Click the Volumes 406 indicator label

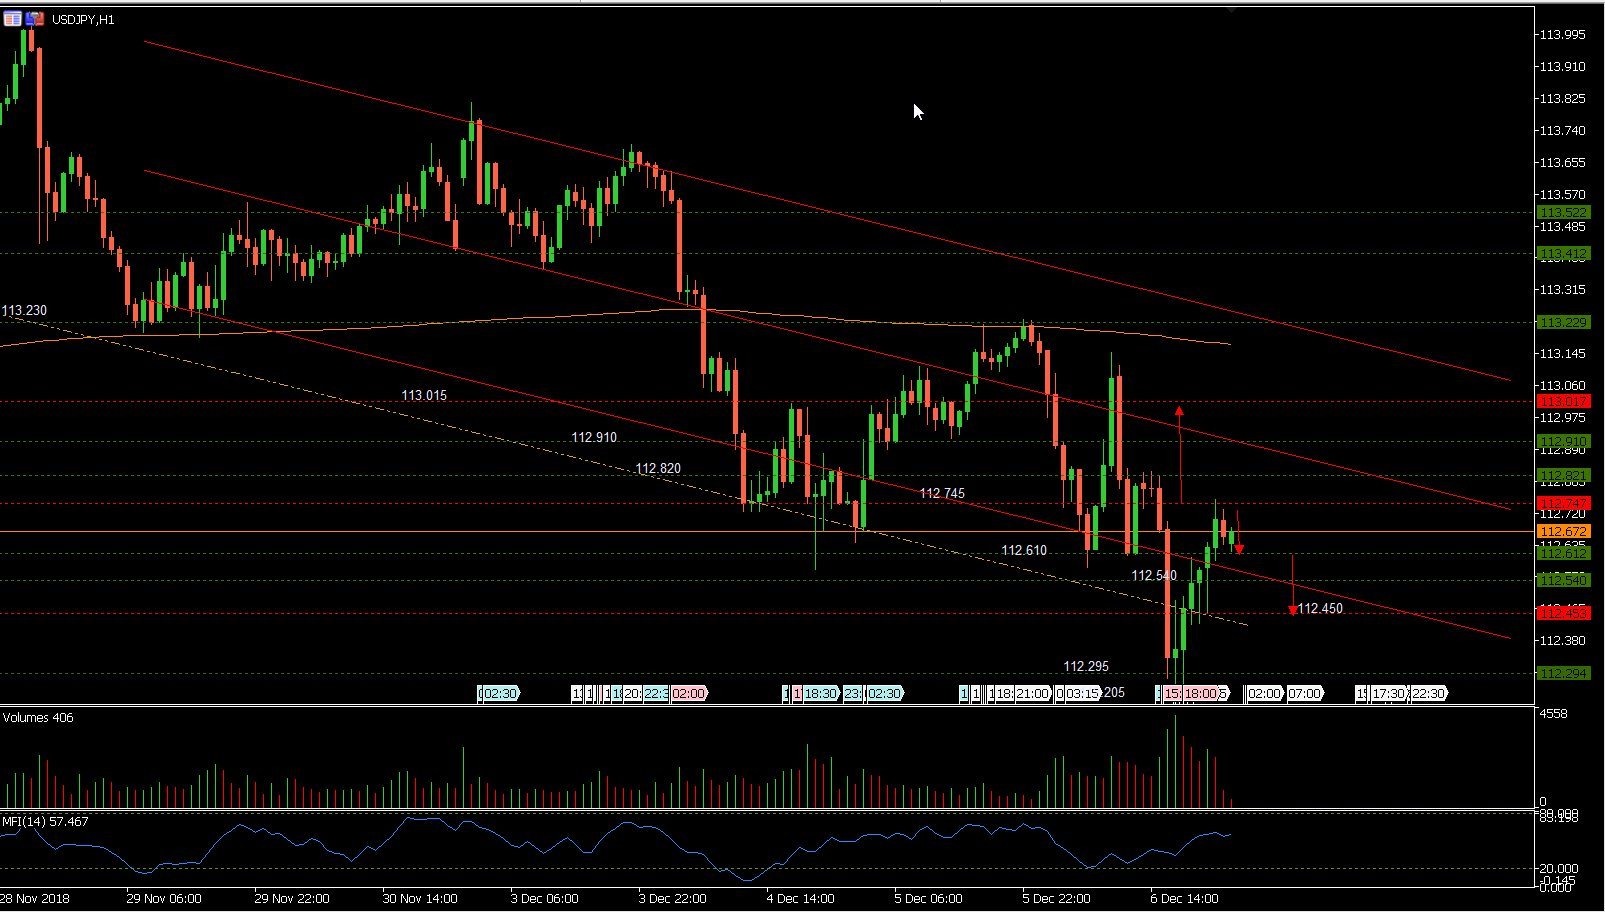pos(38,718)
